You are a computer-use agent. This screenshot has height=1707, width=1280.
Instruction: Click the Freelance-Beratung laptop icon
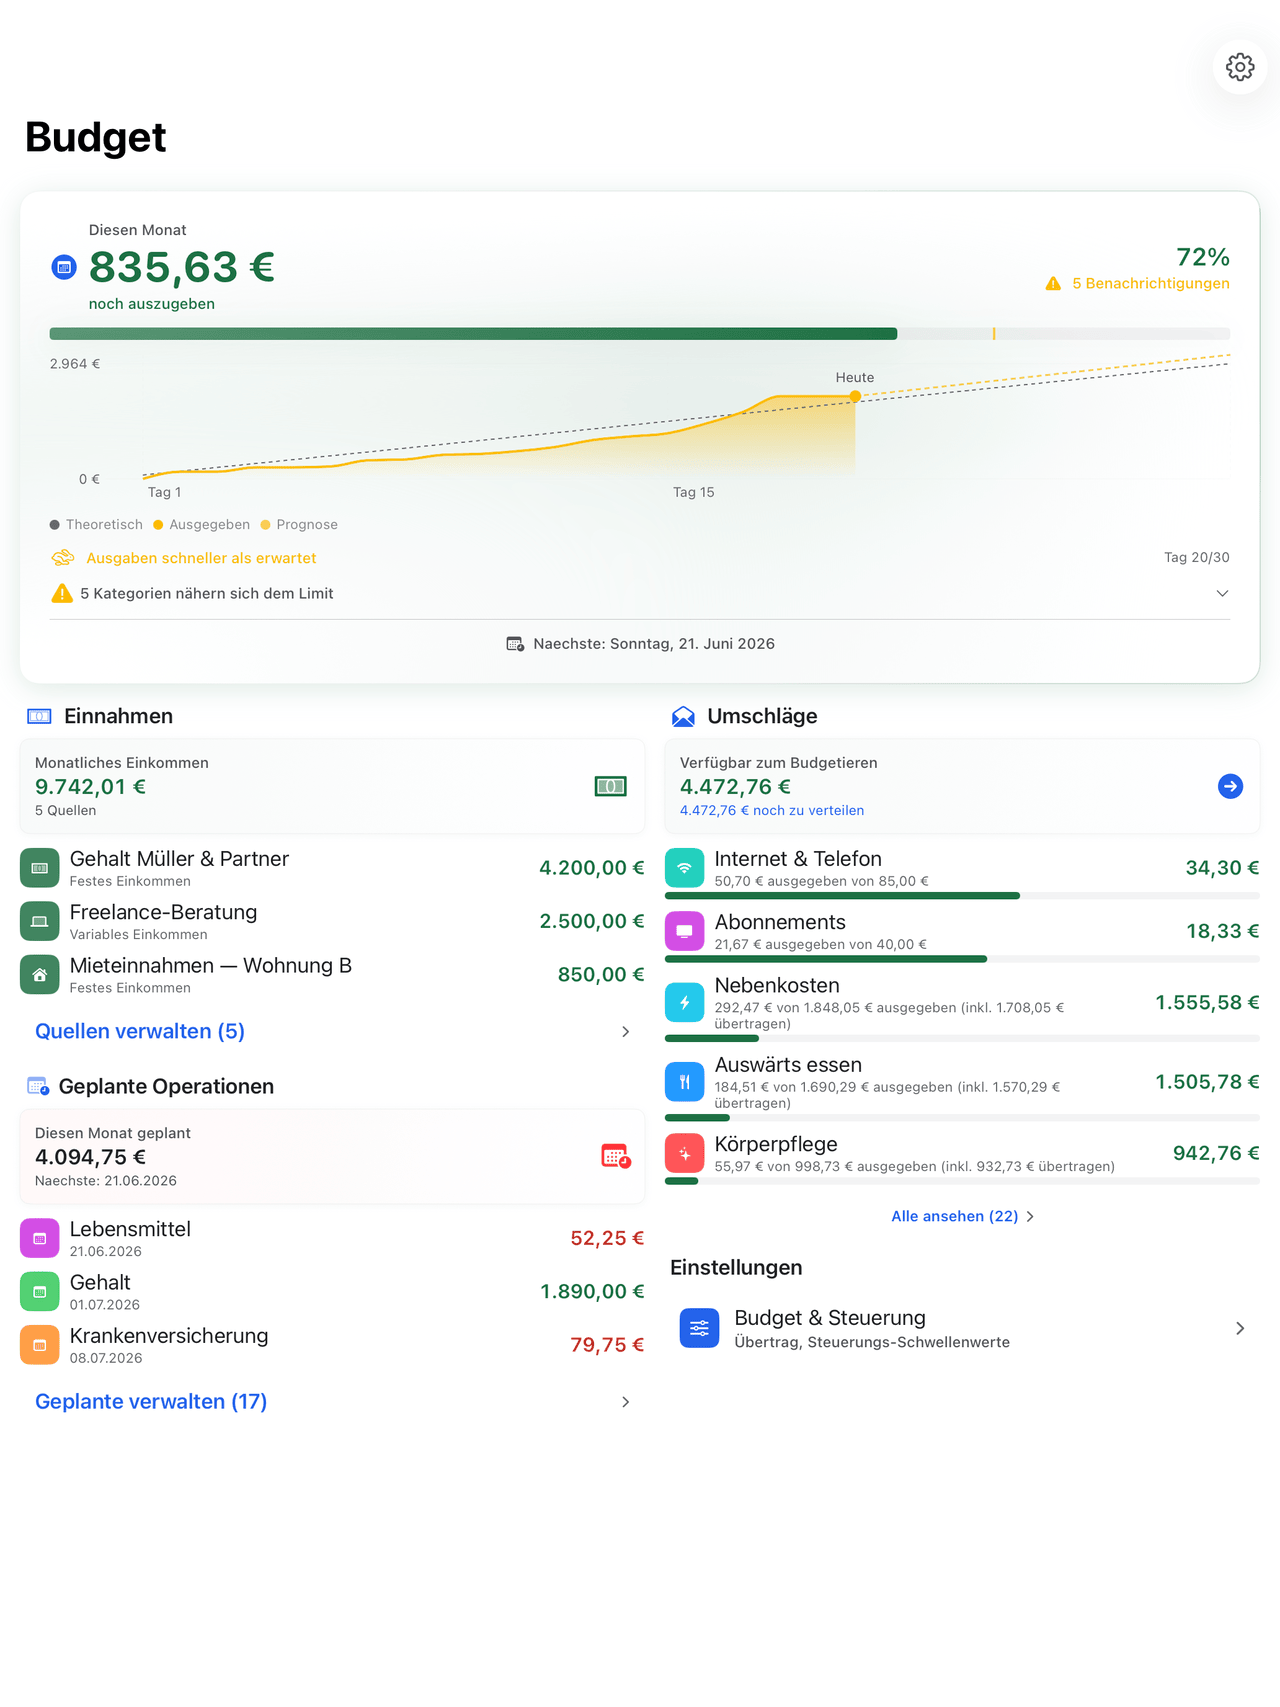[x=40, y=921]
